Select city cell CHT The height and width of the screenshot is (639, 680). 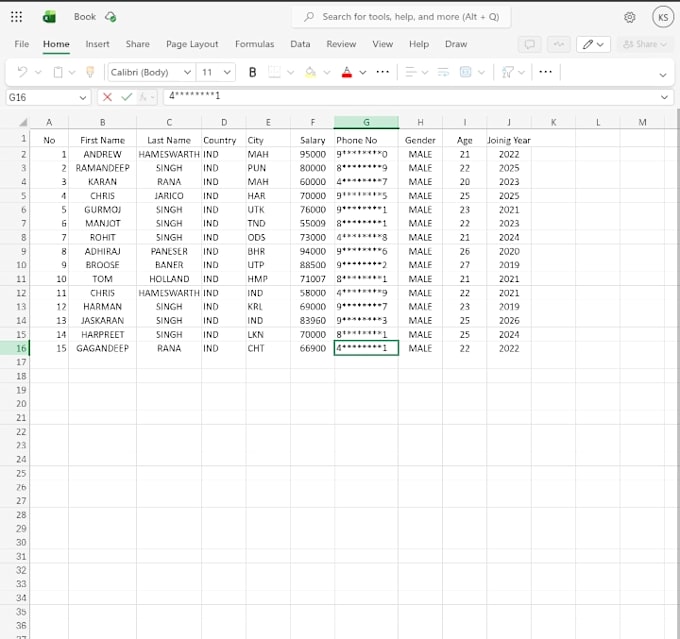[x=268, y=348]
